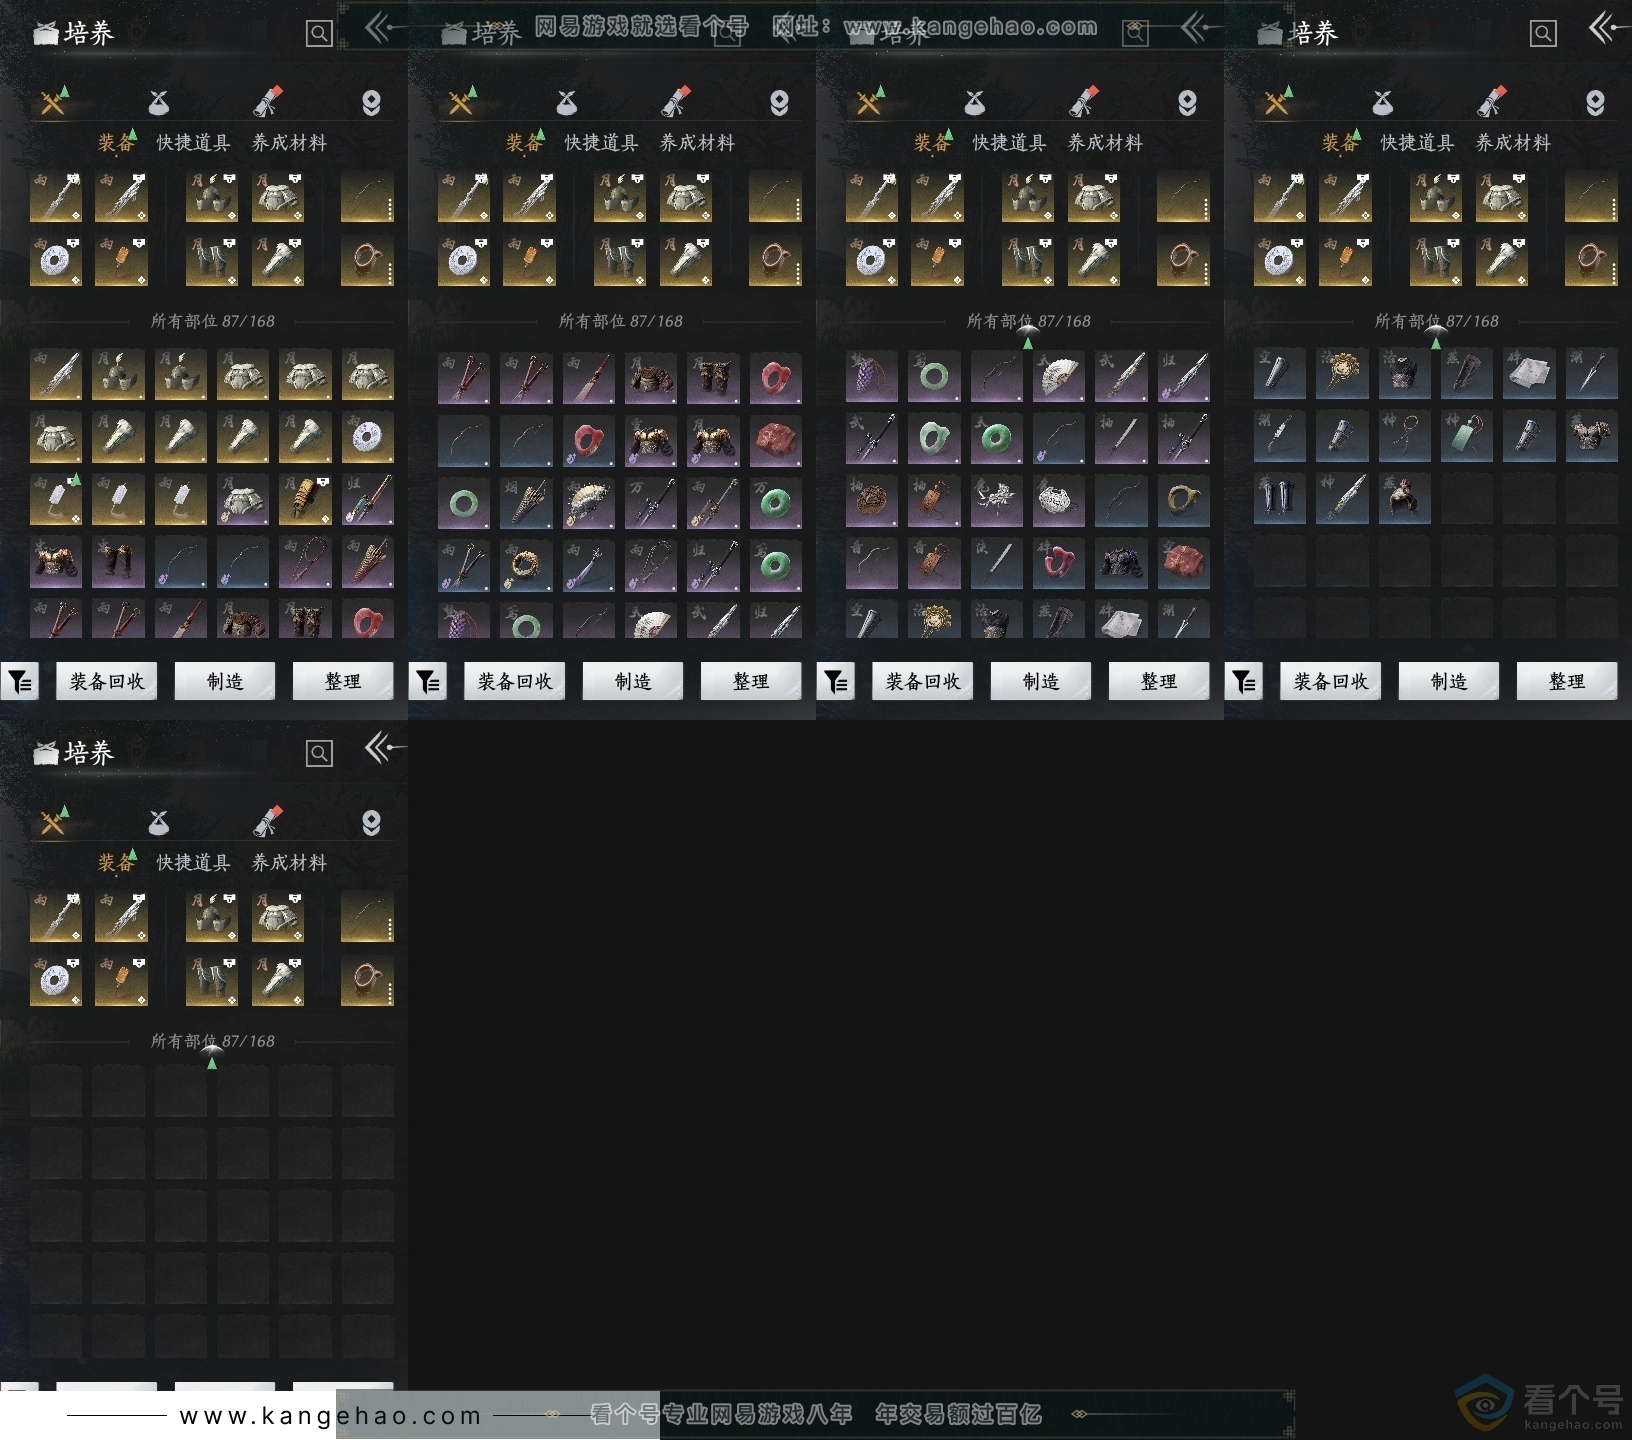This screenshot has width=1632, height=1440.
Task: Switch to 快捷道具 tab in the bottom-left panel
Action: click(194, 863)
